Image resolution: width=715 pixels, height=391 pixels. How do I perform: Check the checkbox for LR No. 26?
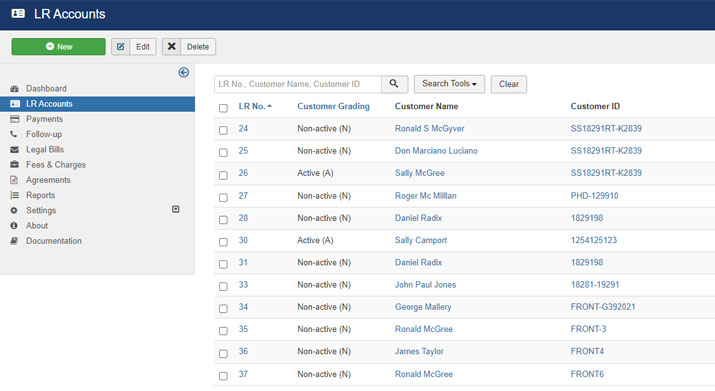point(223,175)
